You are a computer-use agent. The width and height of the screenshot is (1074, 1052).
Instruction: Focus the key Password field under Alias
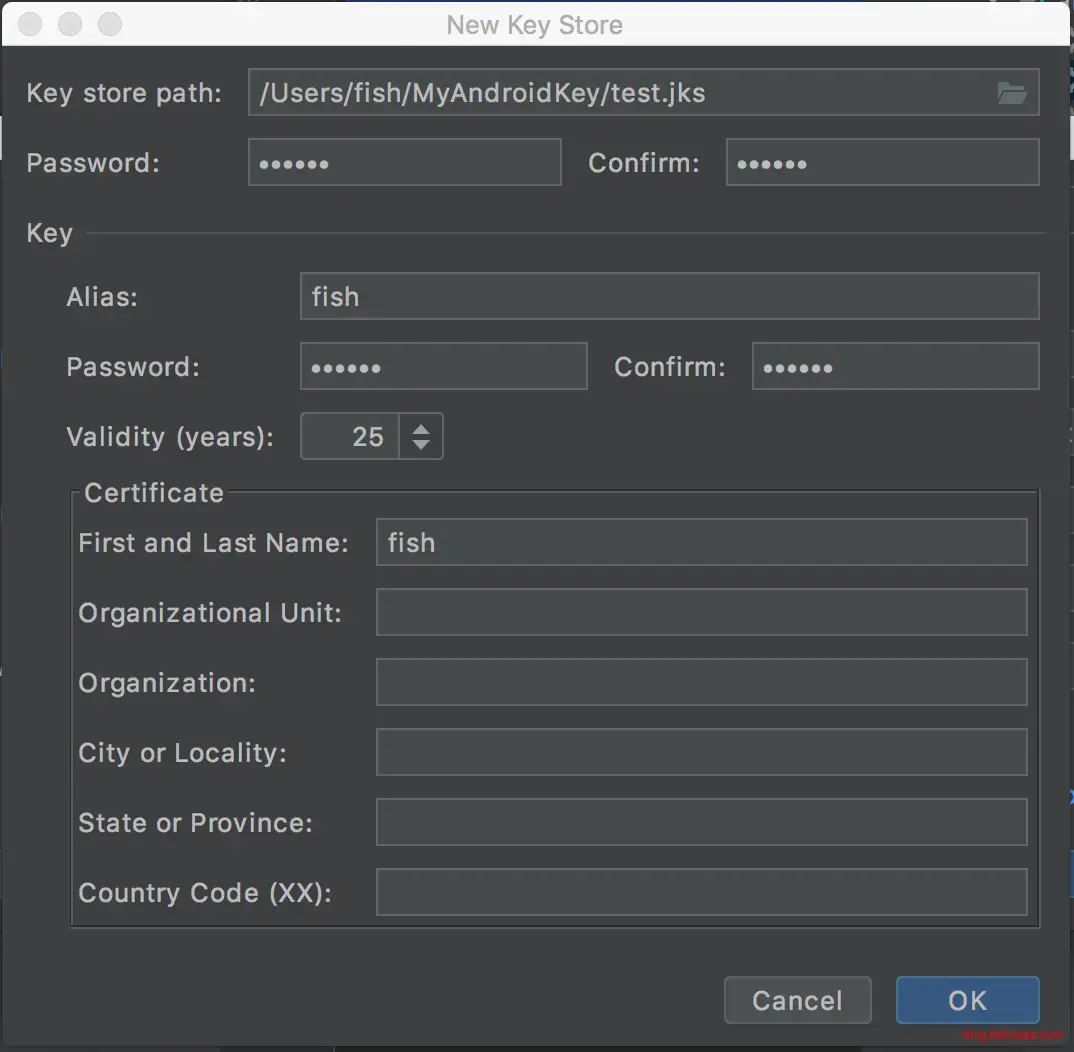coord(443,367)
